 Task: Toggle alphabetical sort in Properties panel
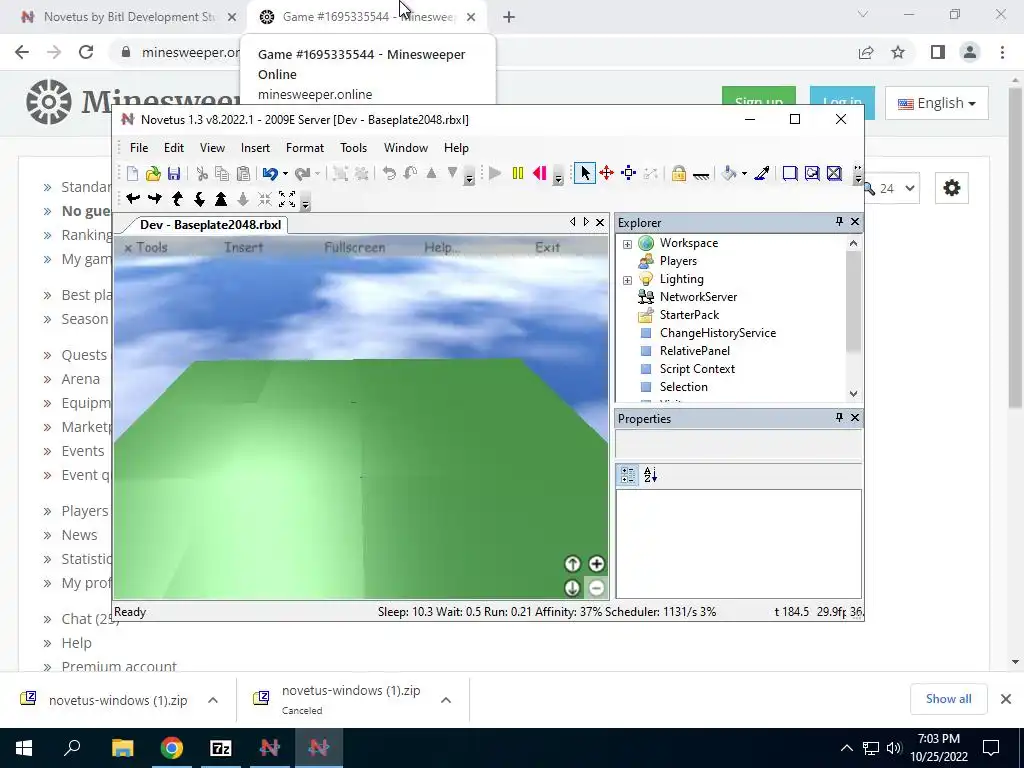tap(650, 475)
